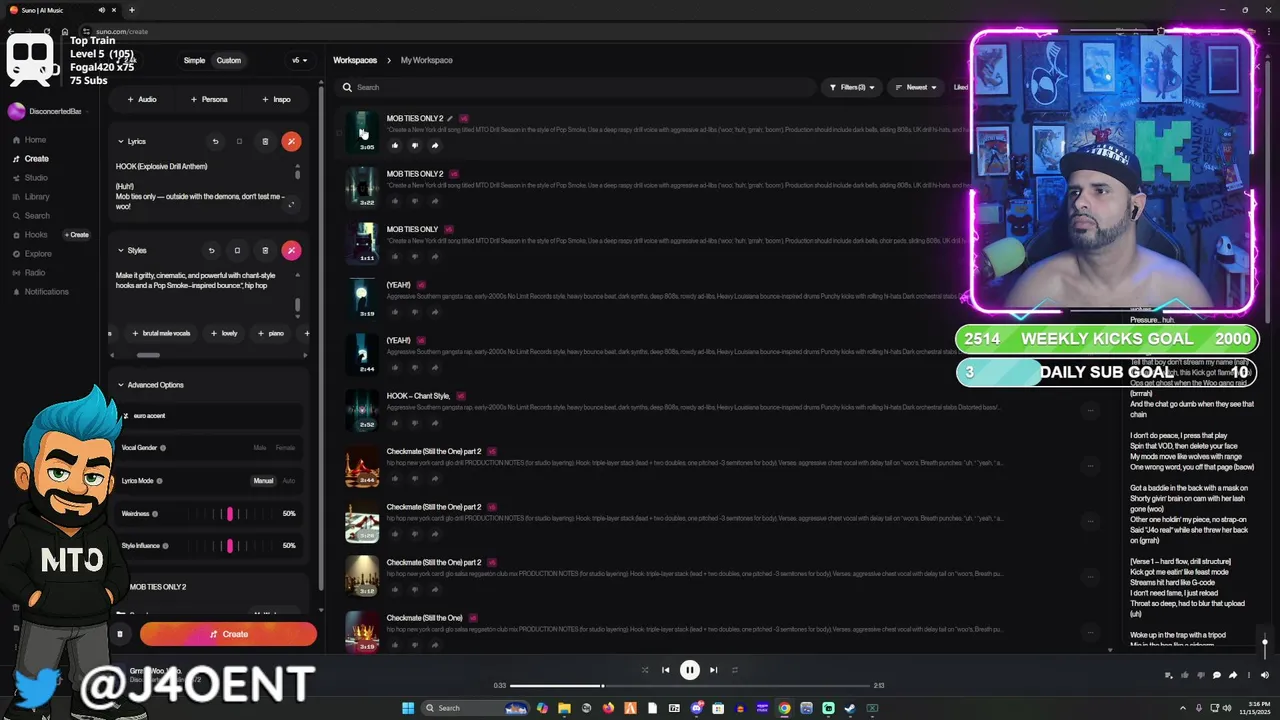1280x720 pixels.
Task: Open the Windows Start menu
Action: [x=408, y=708]
